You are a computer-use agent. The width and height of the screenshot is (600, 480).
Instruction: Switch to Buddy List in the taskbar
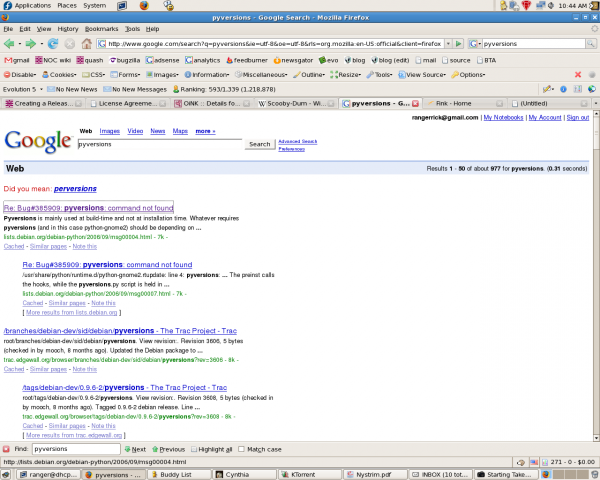179,475
